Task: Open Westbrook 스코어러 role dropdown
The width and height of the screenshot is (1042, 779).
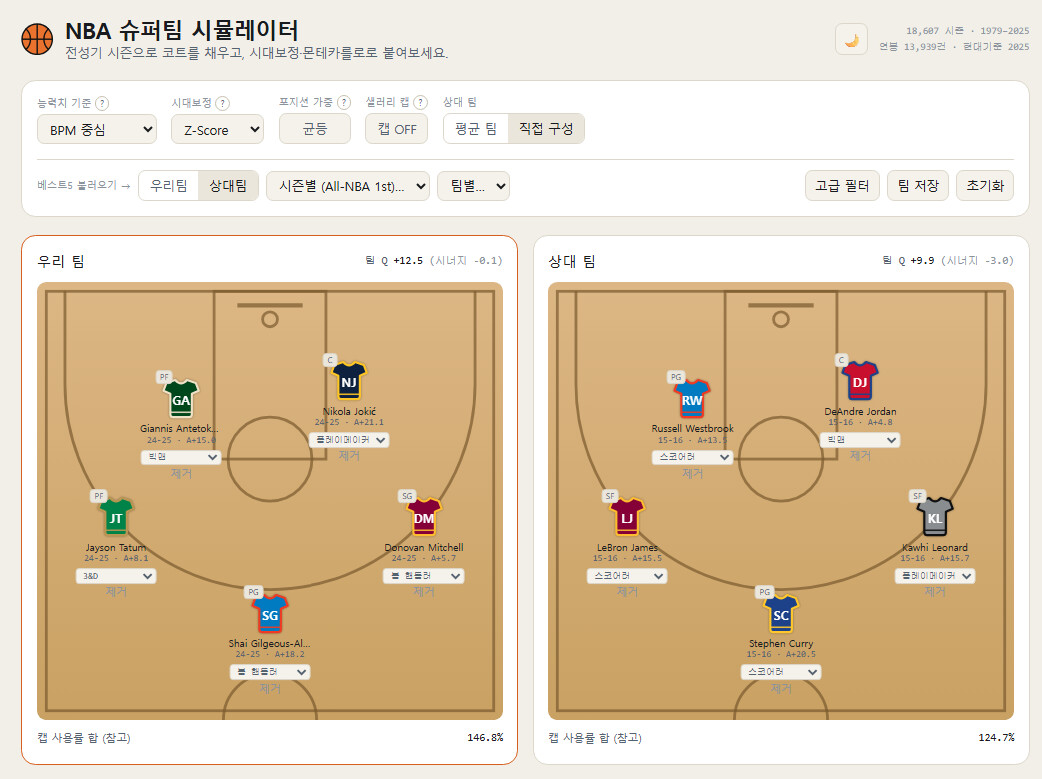Action: (x=692, y=457)
